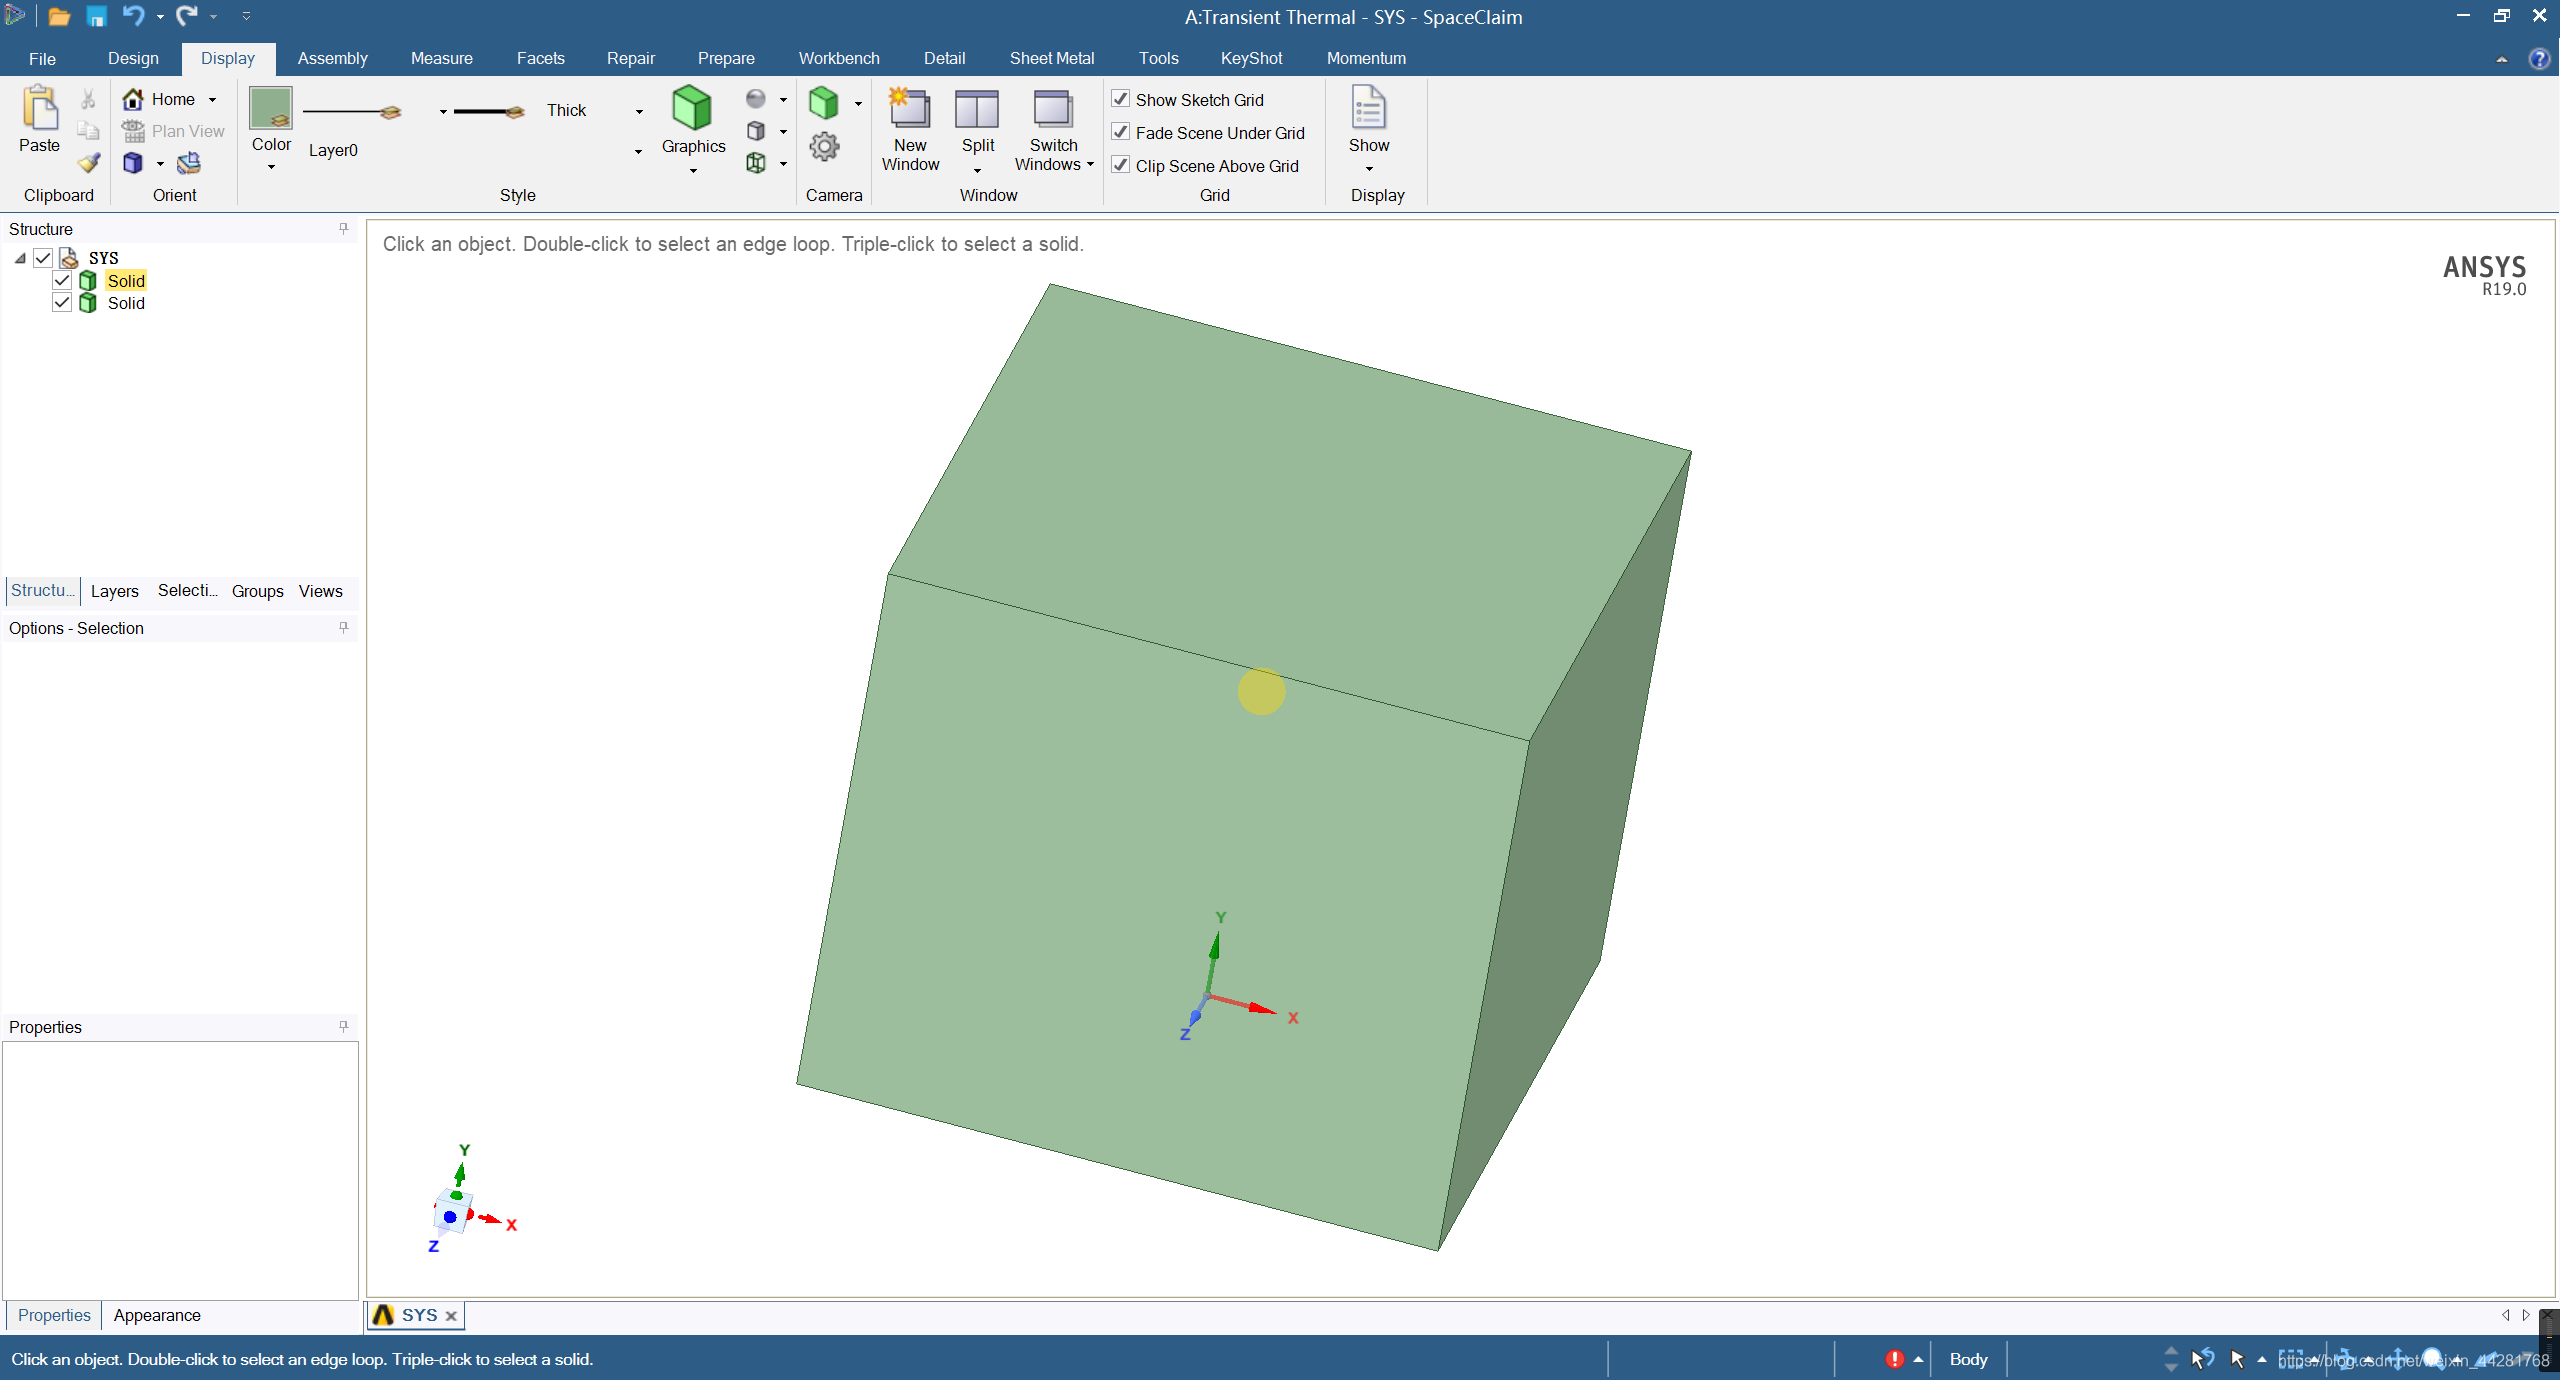Toggle Clip Scene Above Grid checkbox

pyautogui.click(x=1121, y=165)
